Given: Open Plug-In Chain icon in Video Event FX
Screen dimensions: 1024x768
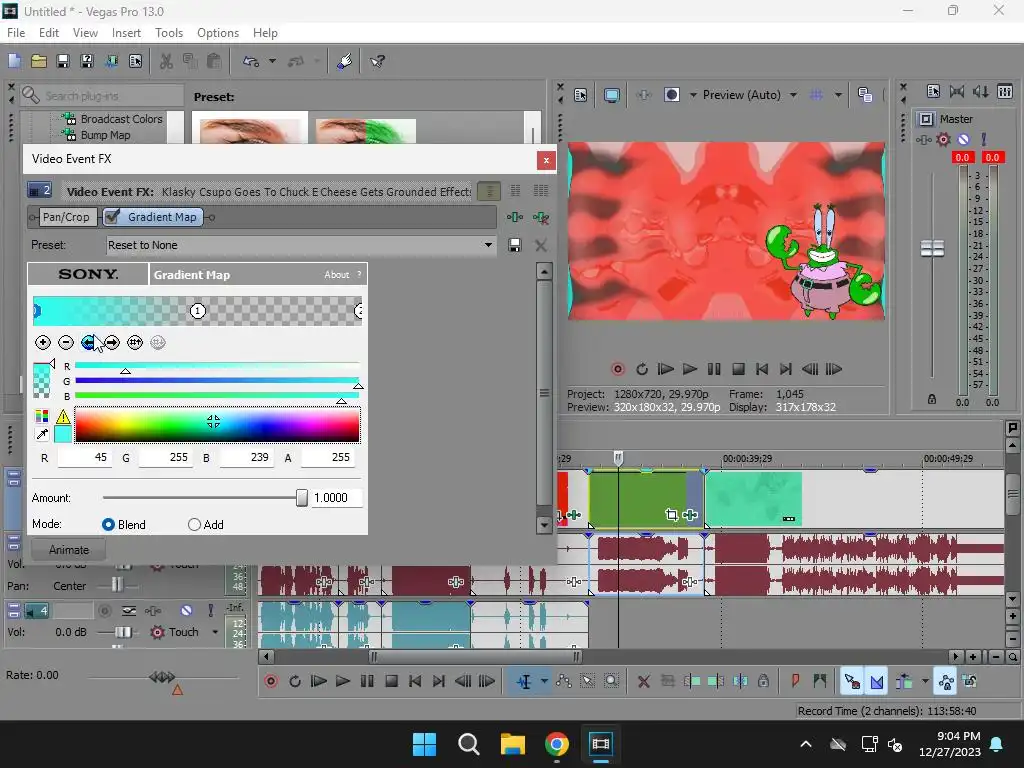Looking at the screenshot, I should pos(515,217).
